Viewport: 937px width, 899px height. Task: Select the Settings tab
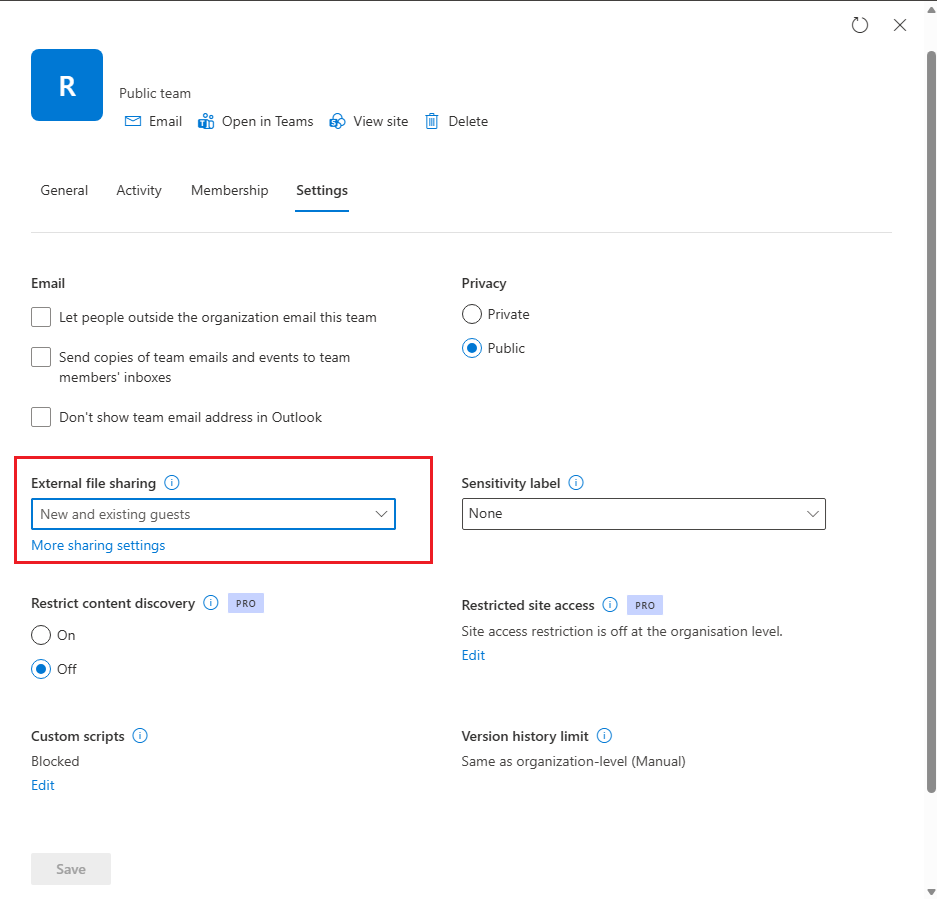pyautogui.click(x=322, y=190)
